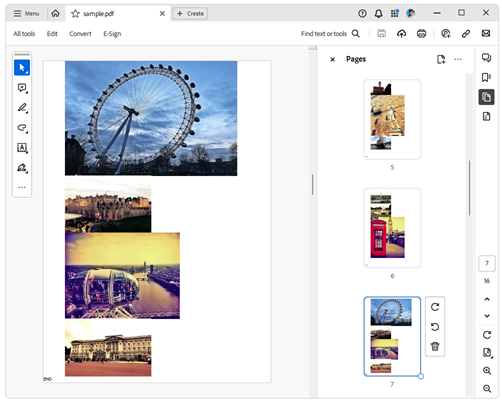Select the freehand draw tool
Screen dimensions: 502x403
click(22, 128)
